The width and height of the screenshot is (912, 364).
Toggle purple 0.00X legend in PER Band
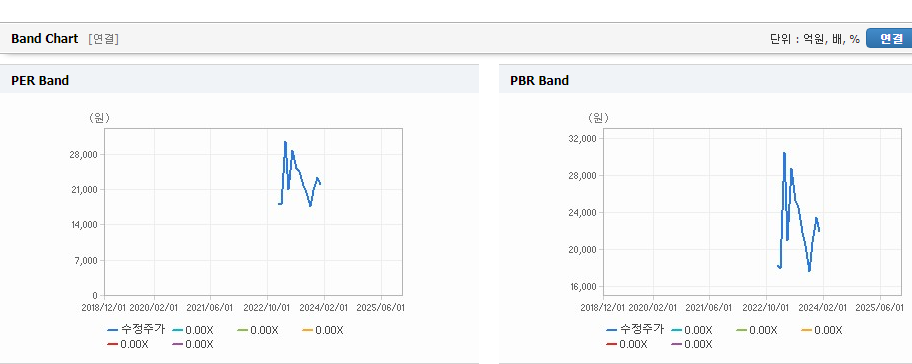(x=193, y=344)
